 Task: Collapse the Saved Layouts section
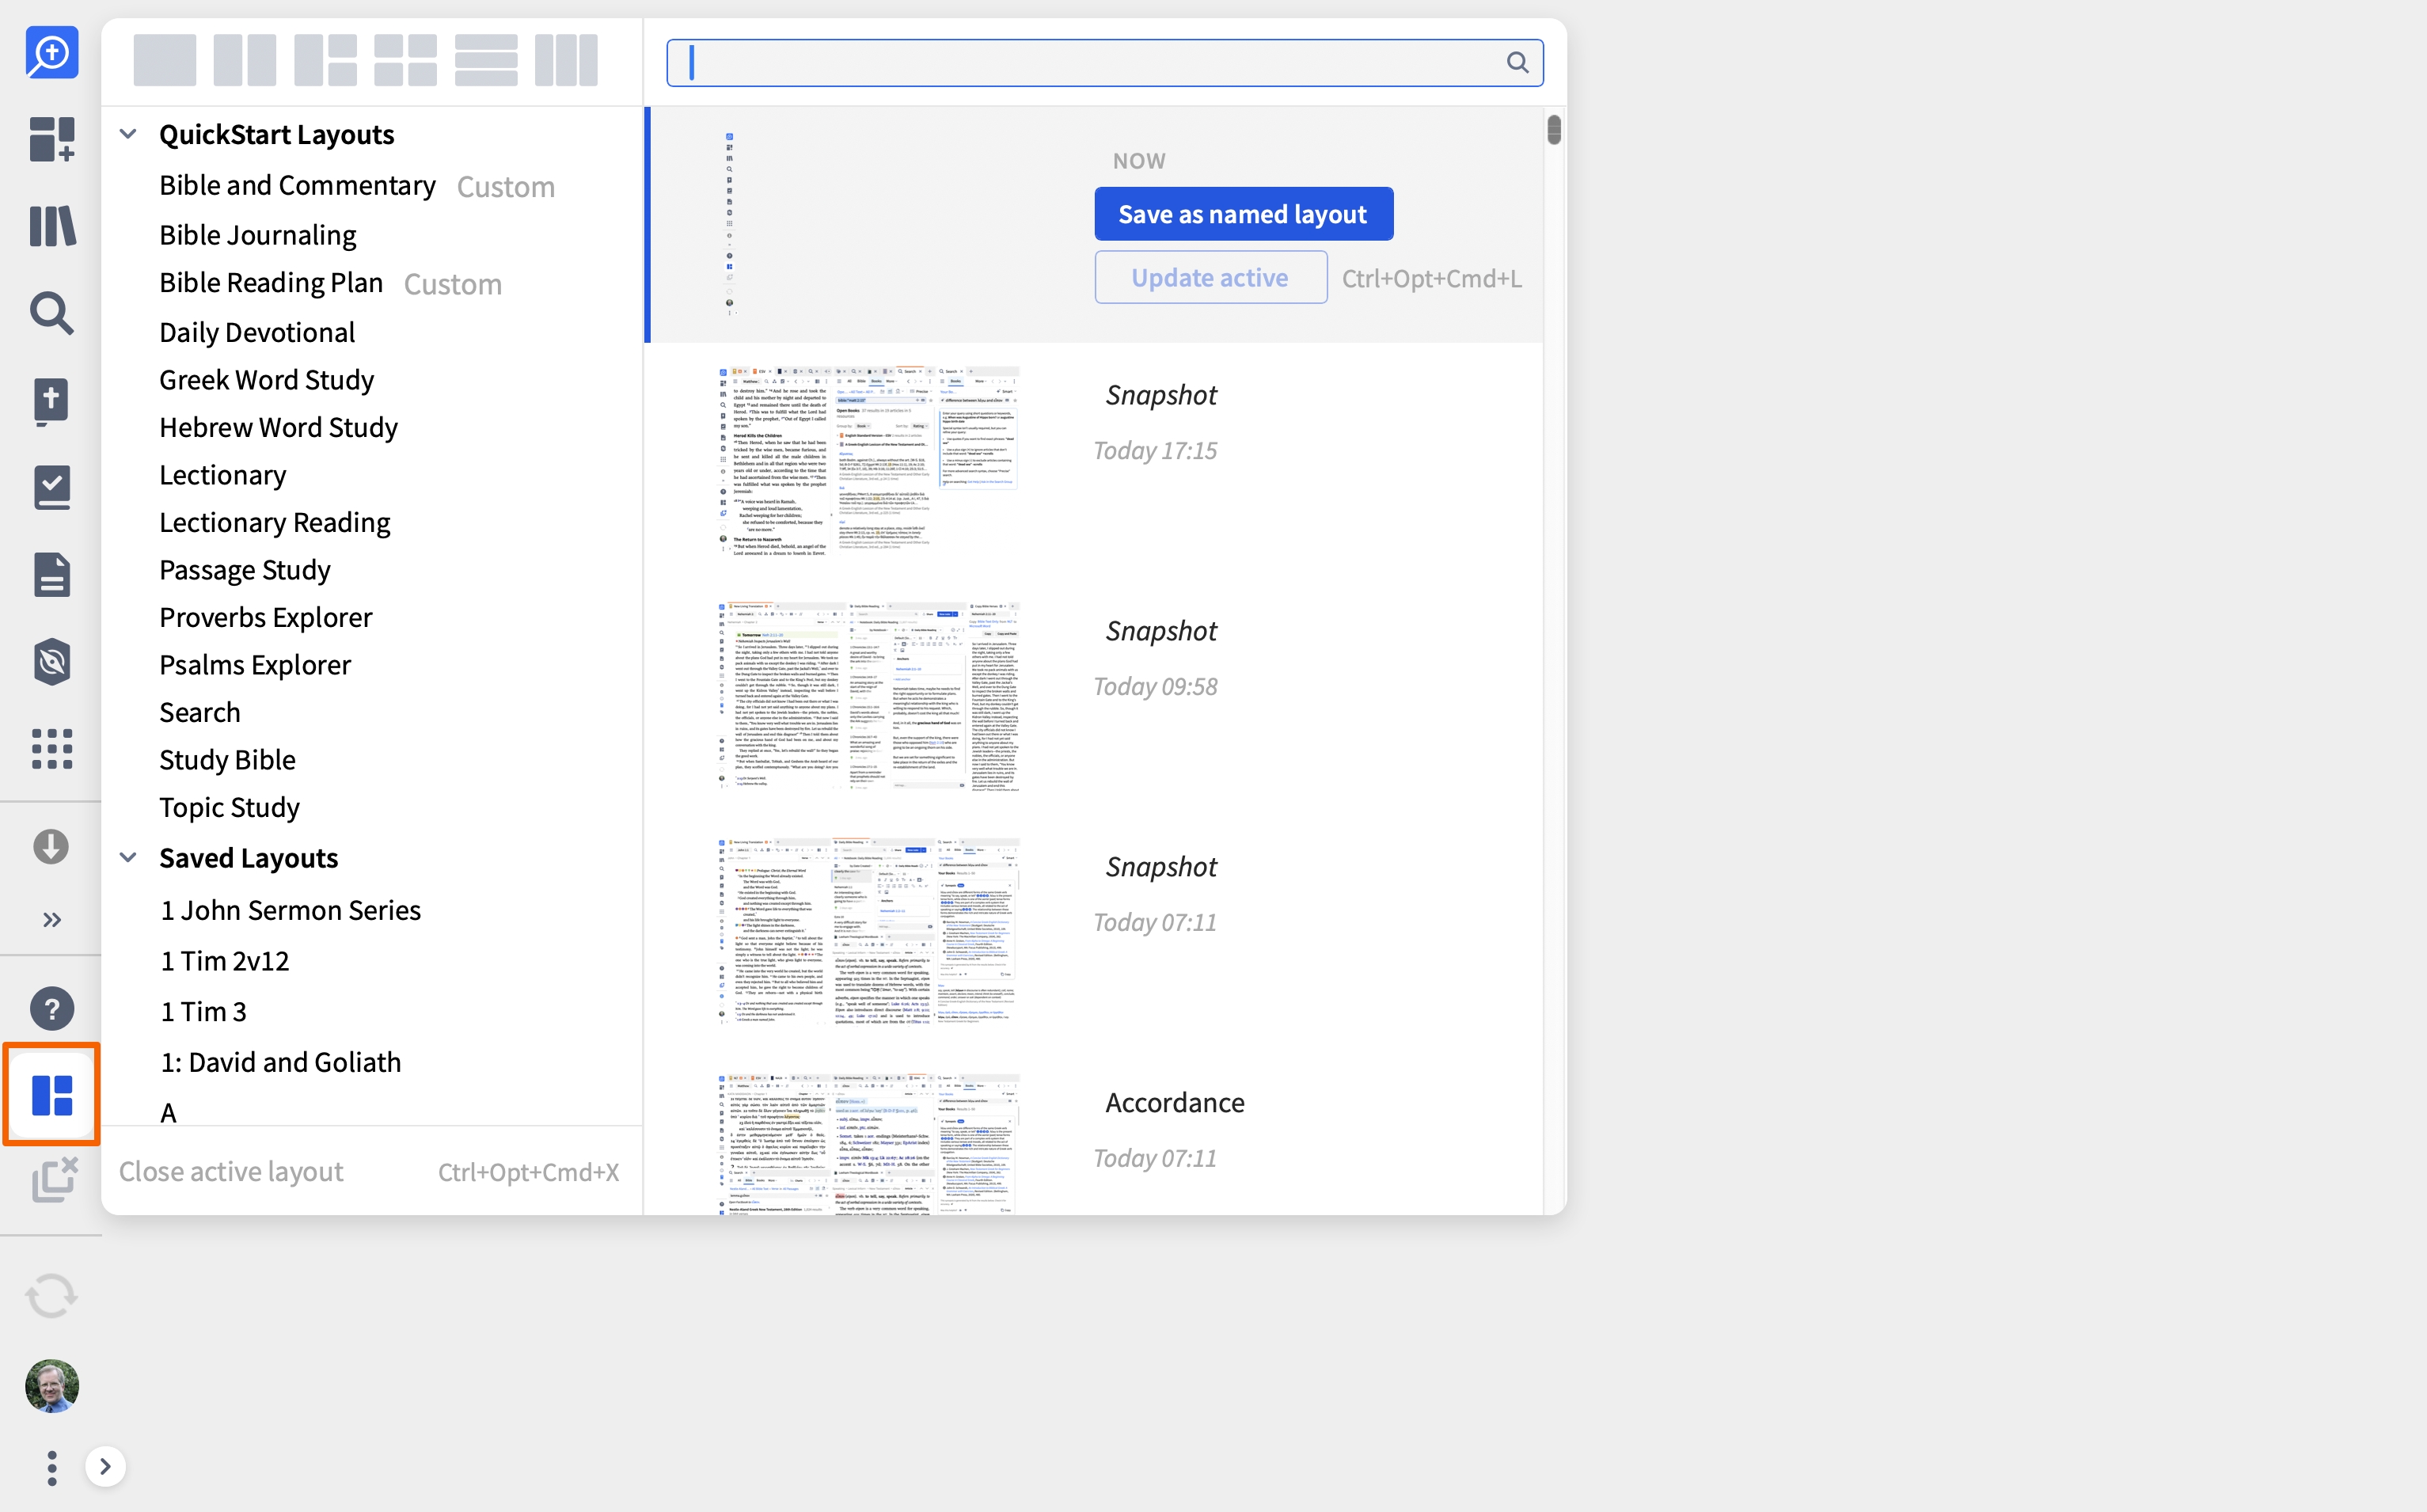[x=128, y=858]
